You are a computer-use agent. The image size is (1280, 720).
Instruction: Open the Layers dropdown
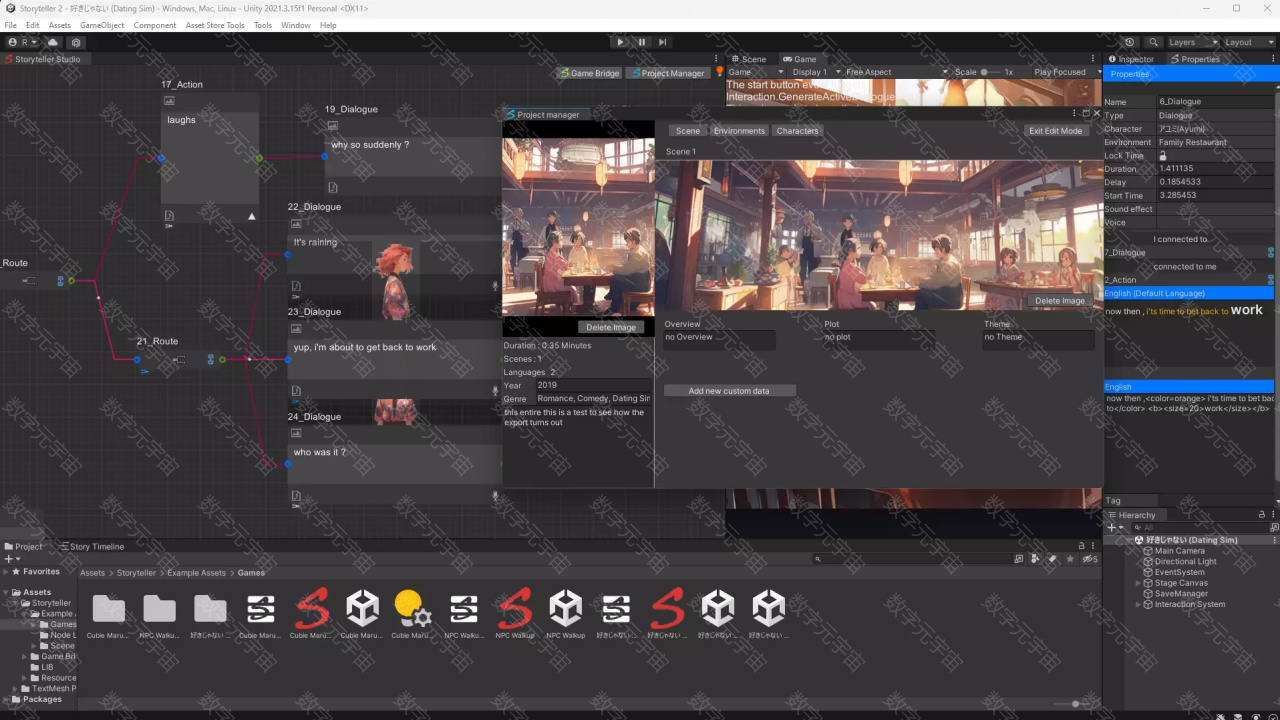pyautogui.click(x=1193, y=42)
